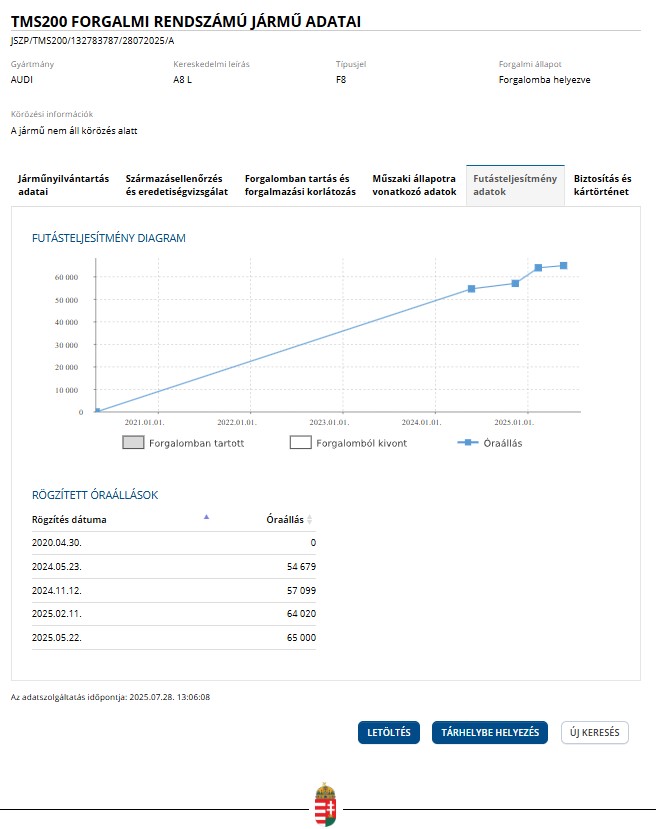Click the 54 679 odometer value
656x829 pixels.
click(301, 567)
